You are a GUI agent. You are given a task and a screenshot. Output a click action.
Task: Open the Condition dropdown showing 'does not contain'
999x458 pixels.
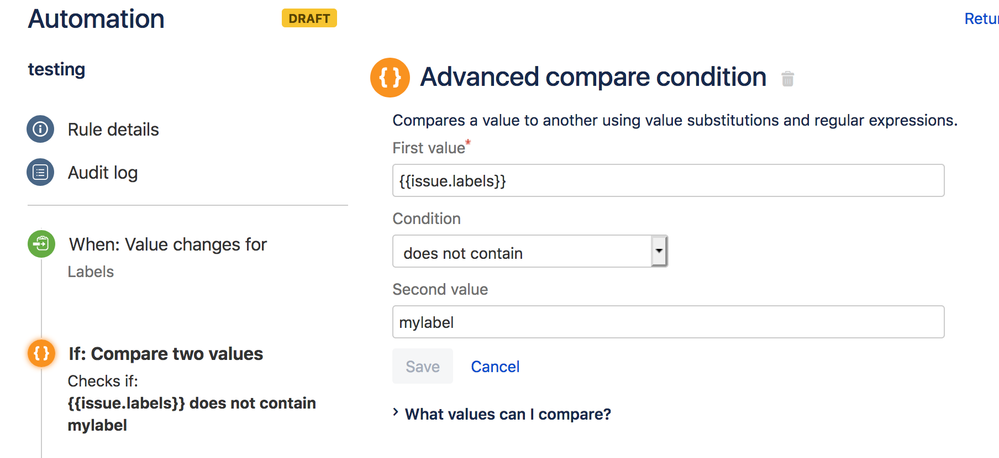tap(529, 253)
